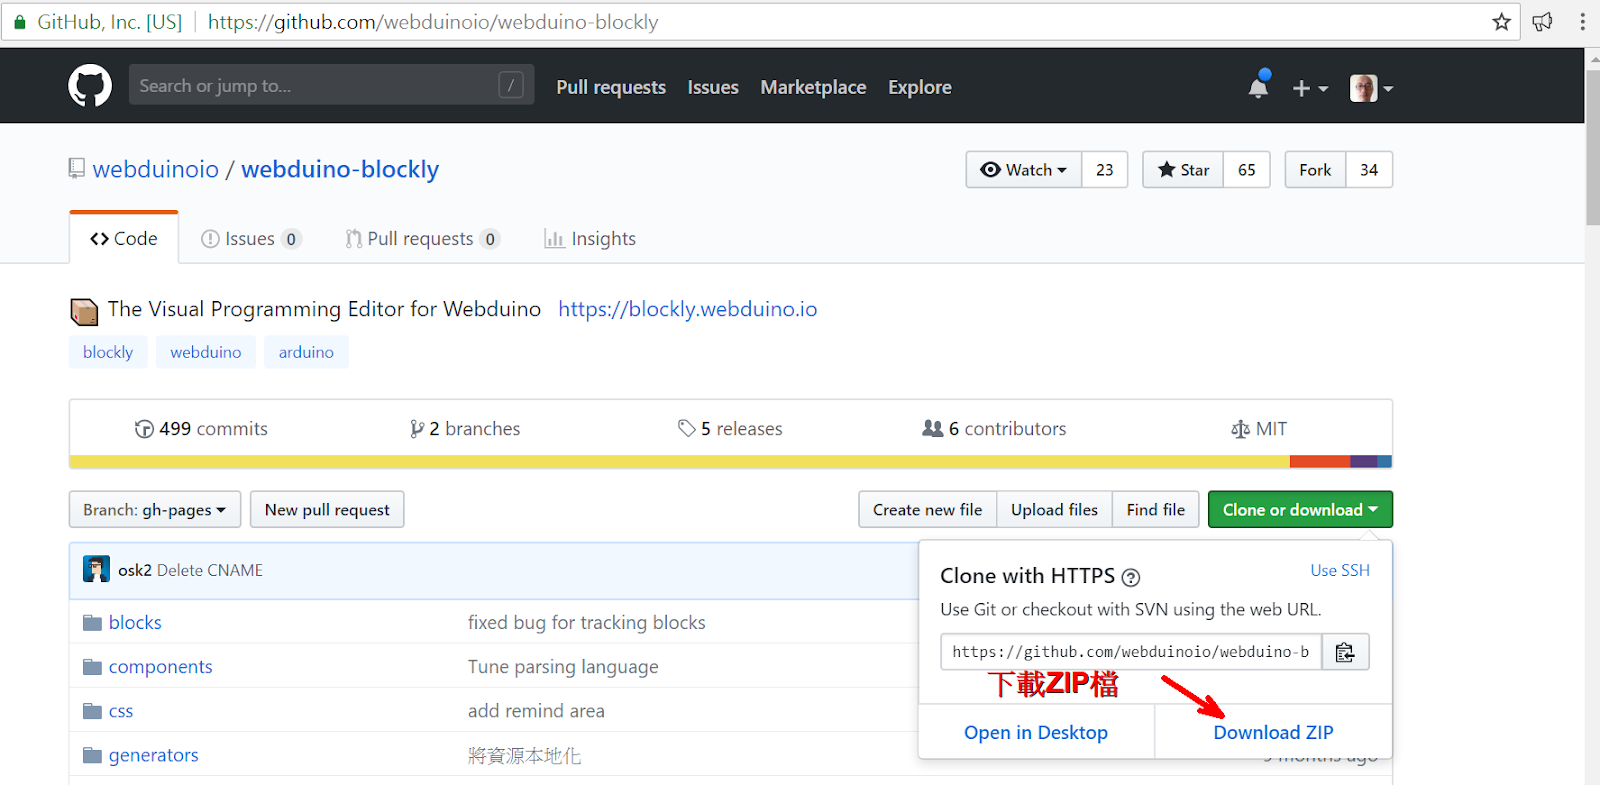
Task: Click Create new file
Action: (x=927, y=510)
